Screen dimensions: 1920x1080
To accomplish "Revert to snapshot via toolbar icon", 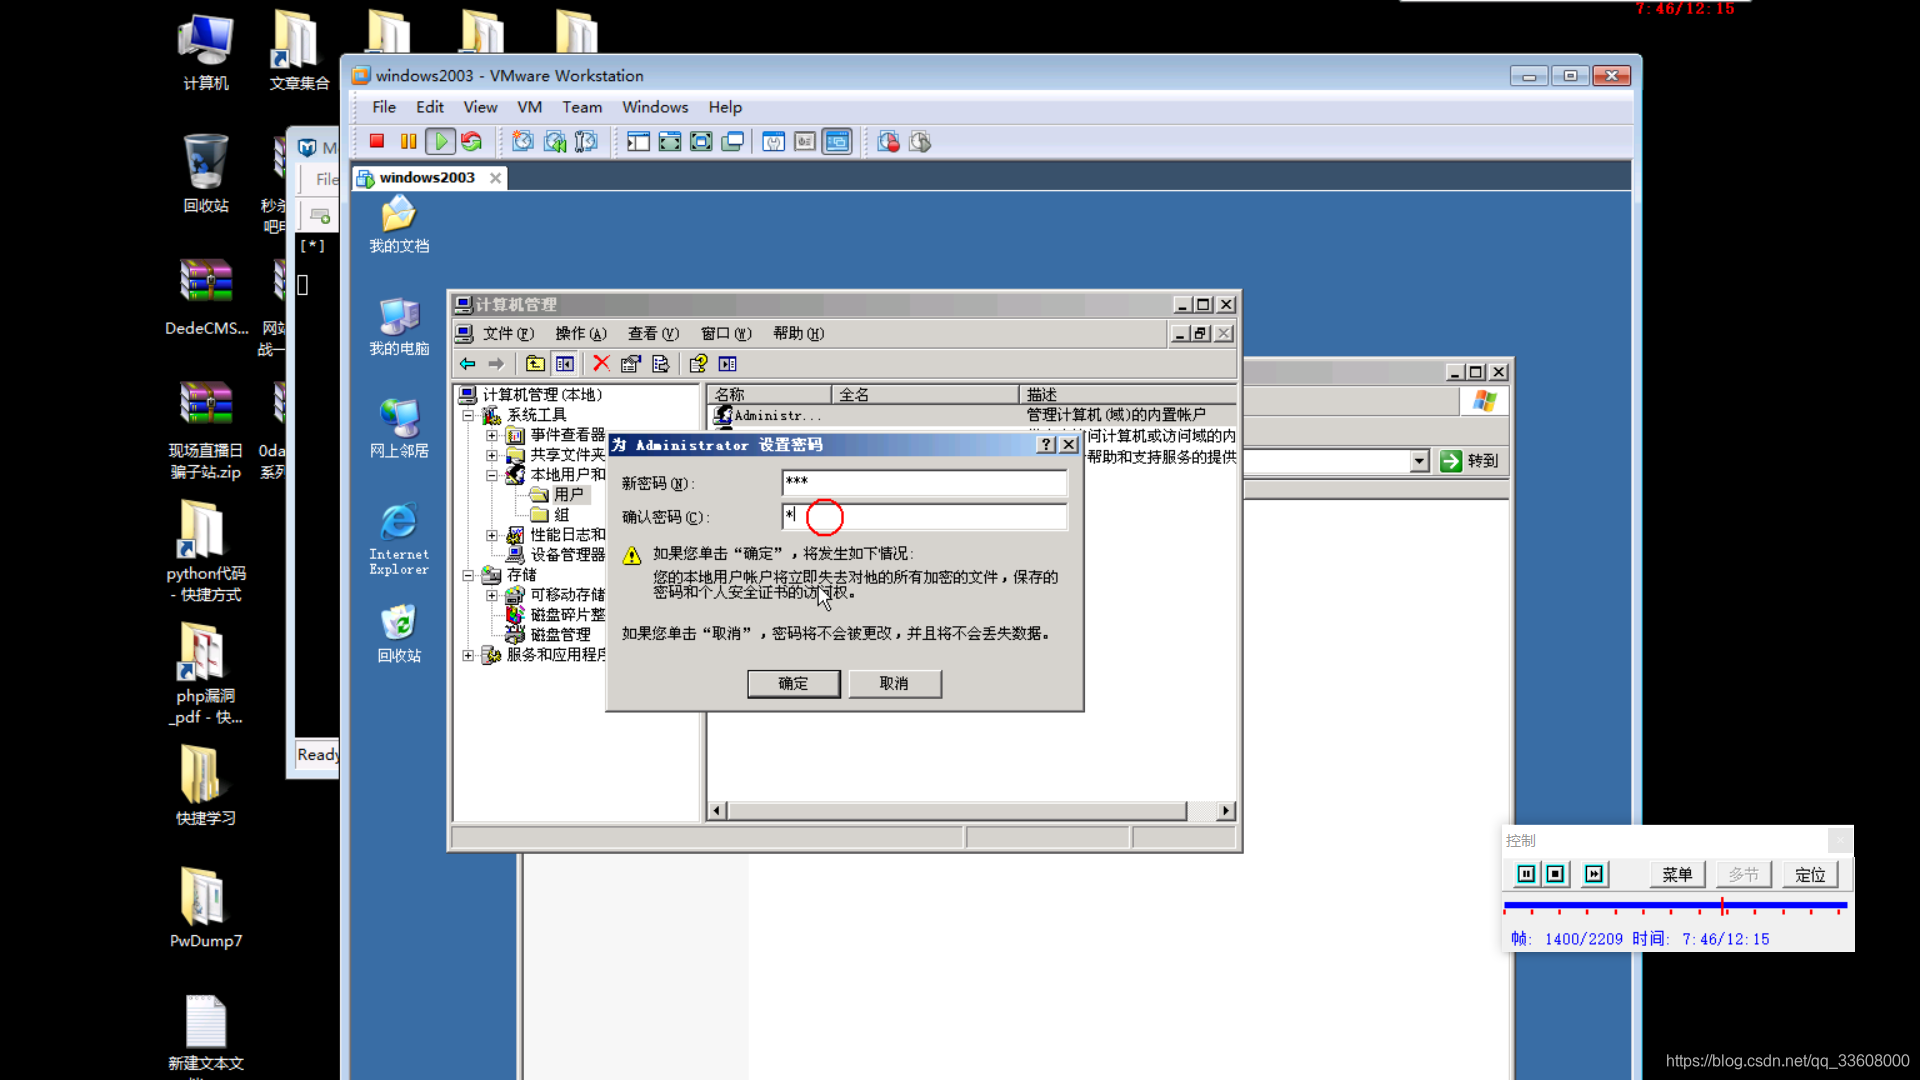I will tap(555, 142).
